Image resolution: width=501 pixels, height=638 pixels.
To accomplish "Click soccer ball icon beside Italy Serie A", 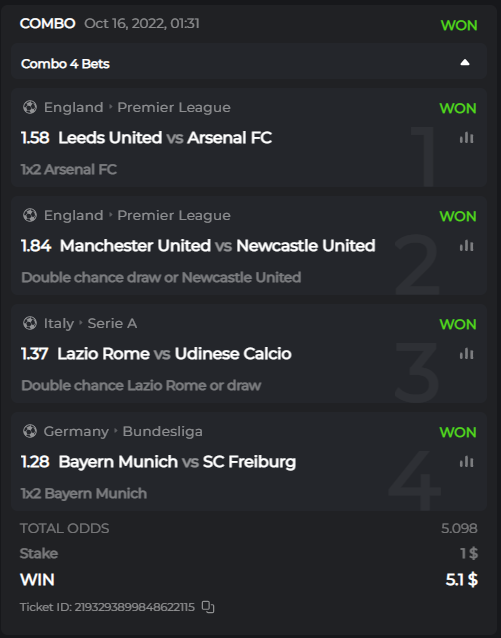I will (x=30, y=323).
